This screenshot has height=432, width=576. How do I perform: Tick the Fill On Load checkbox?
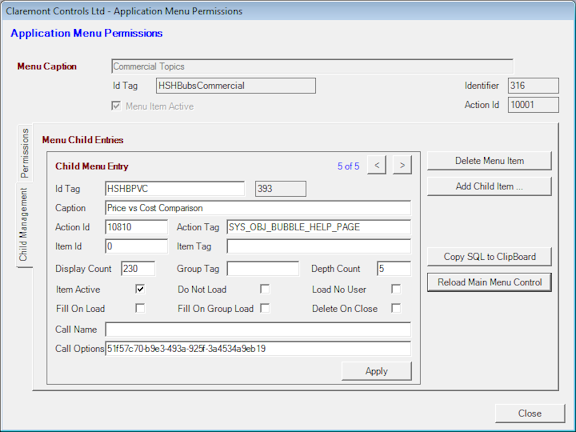[x=140, y=308]
